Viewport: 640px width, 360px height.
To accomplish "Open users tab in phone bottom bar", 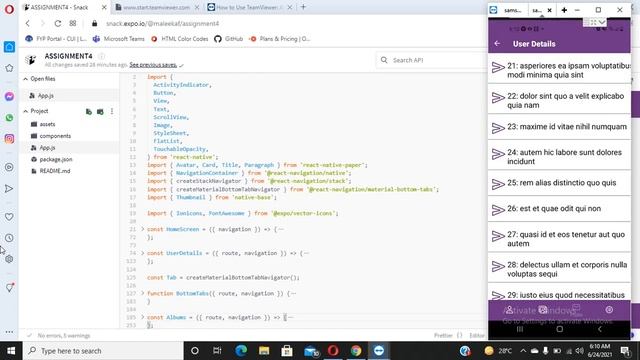I will coord(509,310).
